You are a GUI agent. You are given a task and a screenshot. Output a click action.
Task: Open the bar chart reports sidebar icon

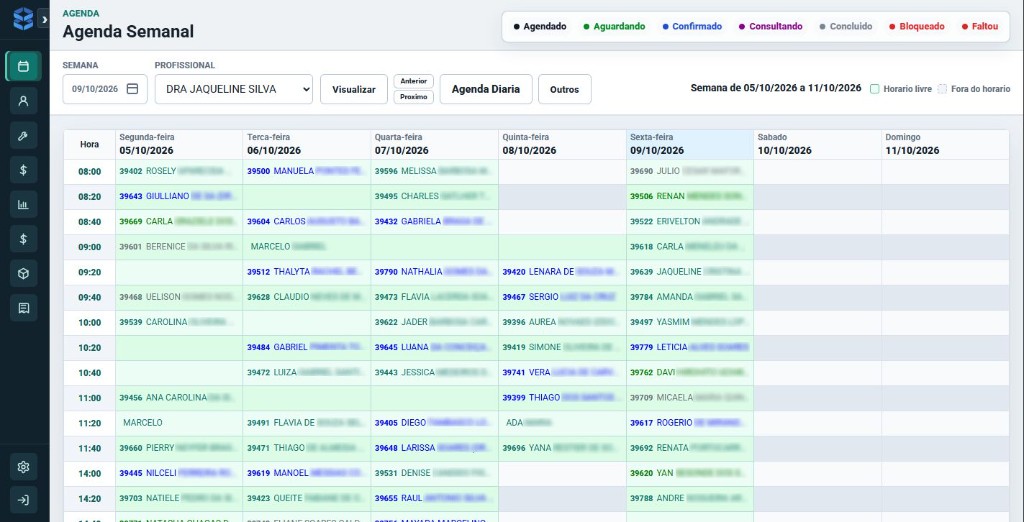[24, 204]
